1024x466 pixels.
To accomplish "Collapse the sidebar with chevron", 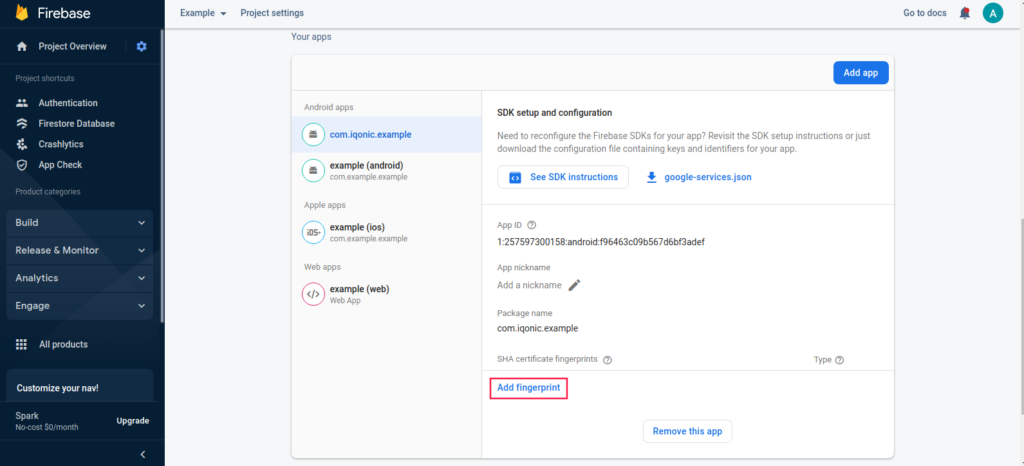I will click(143, 454).
